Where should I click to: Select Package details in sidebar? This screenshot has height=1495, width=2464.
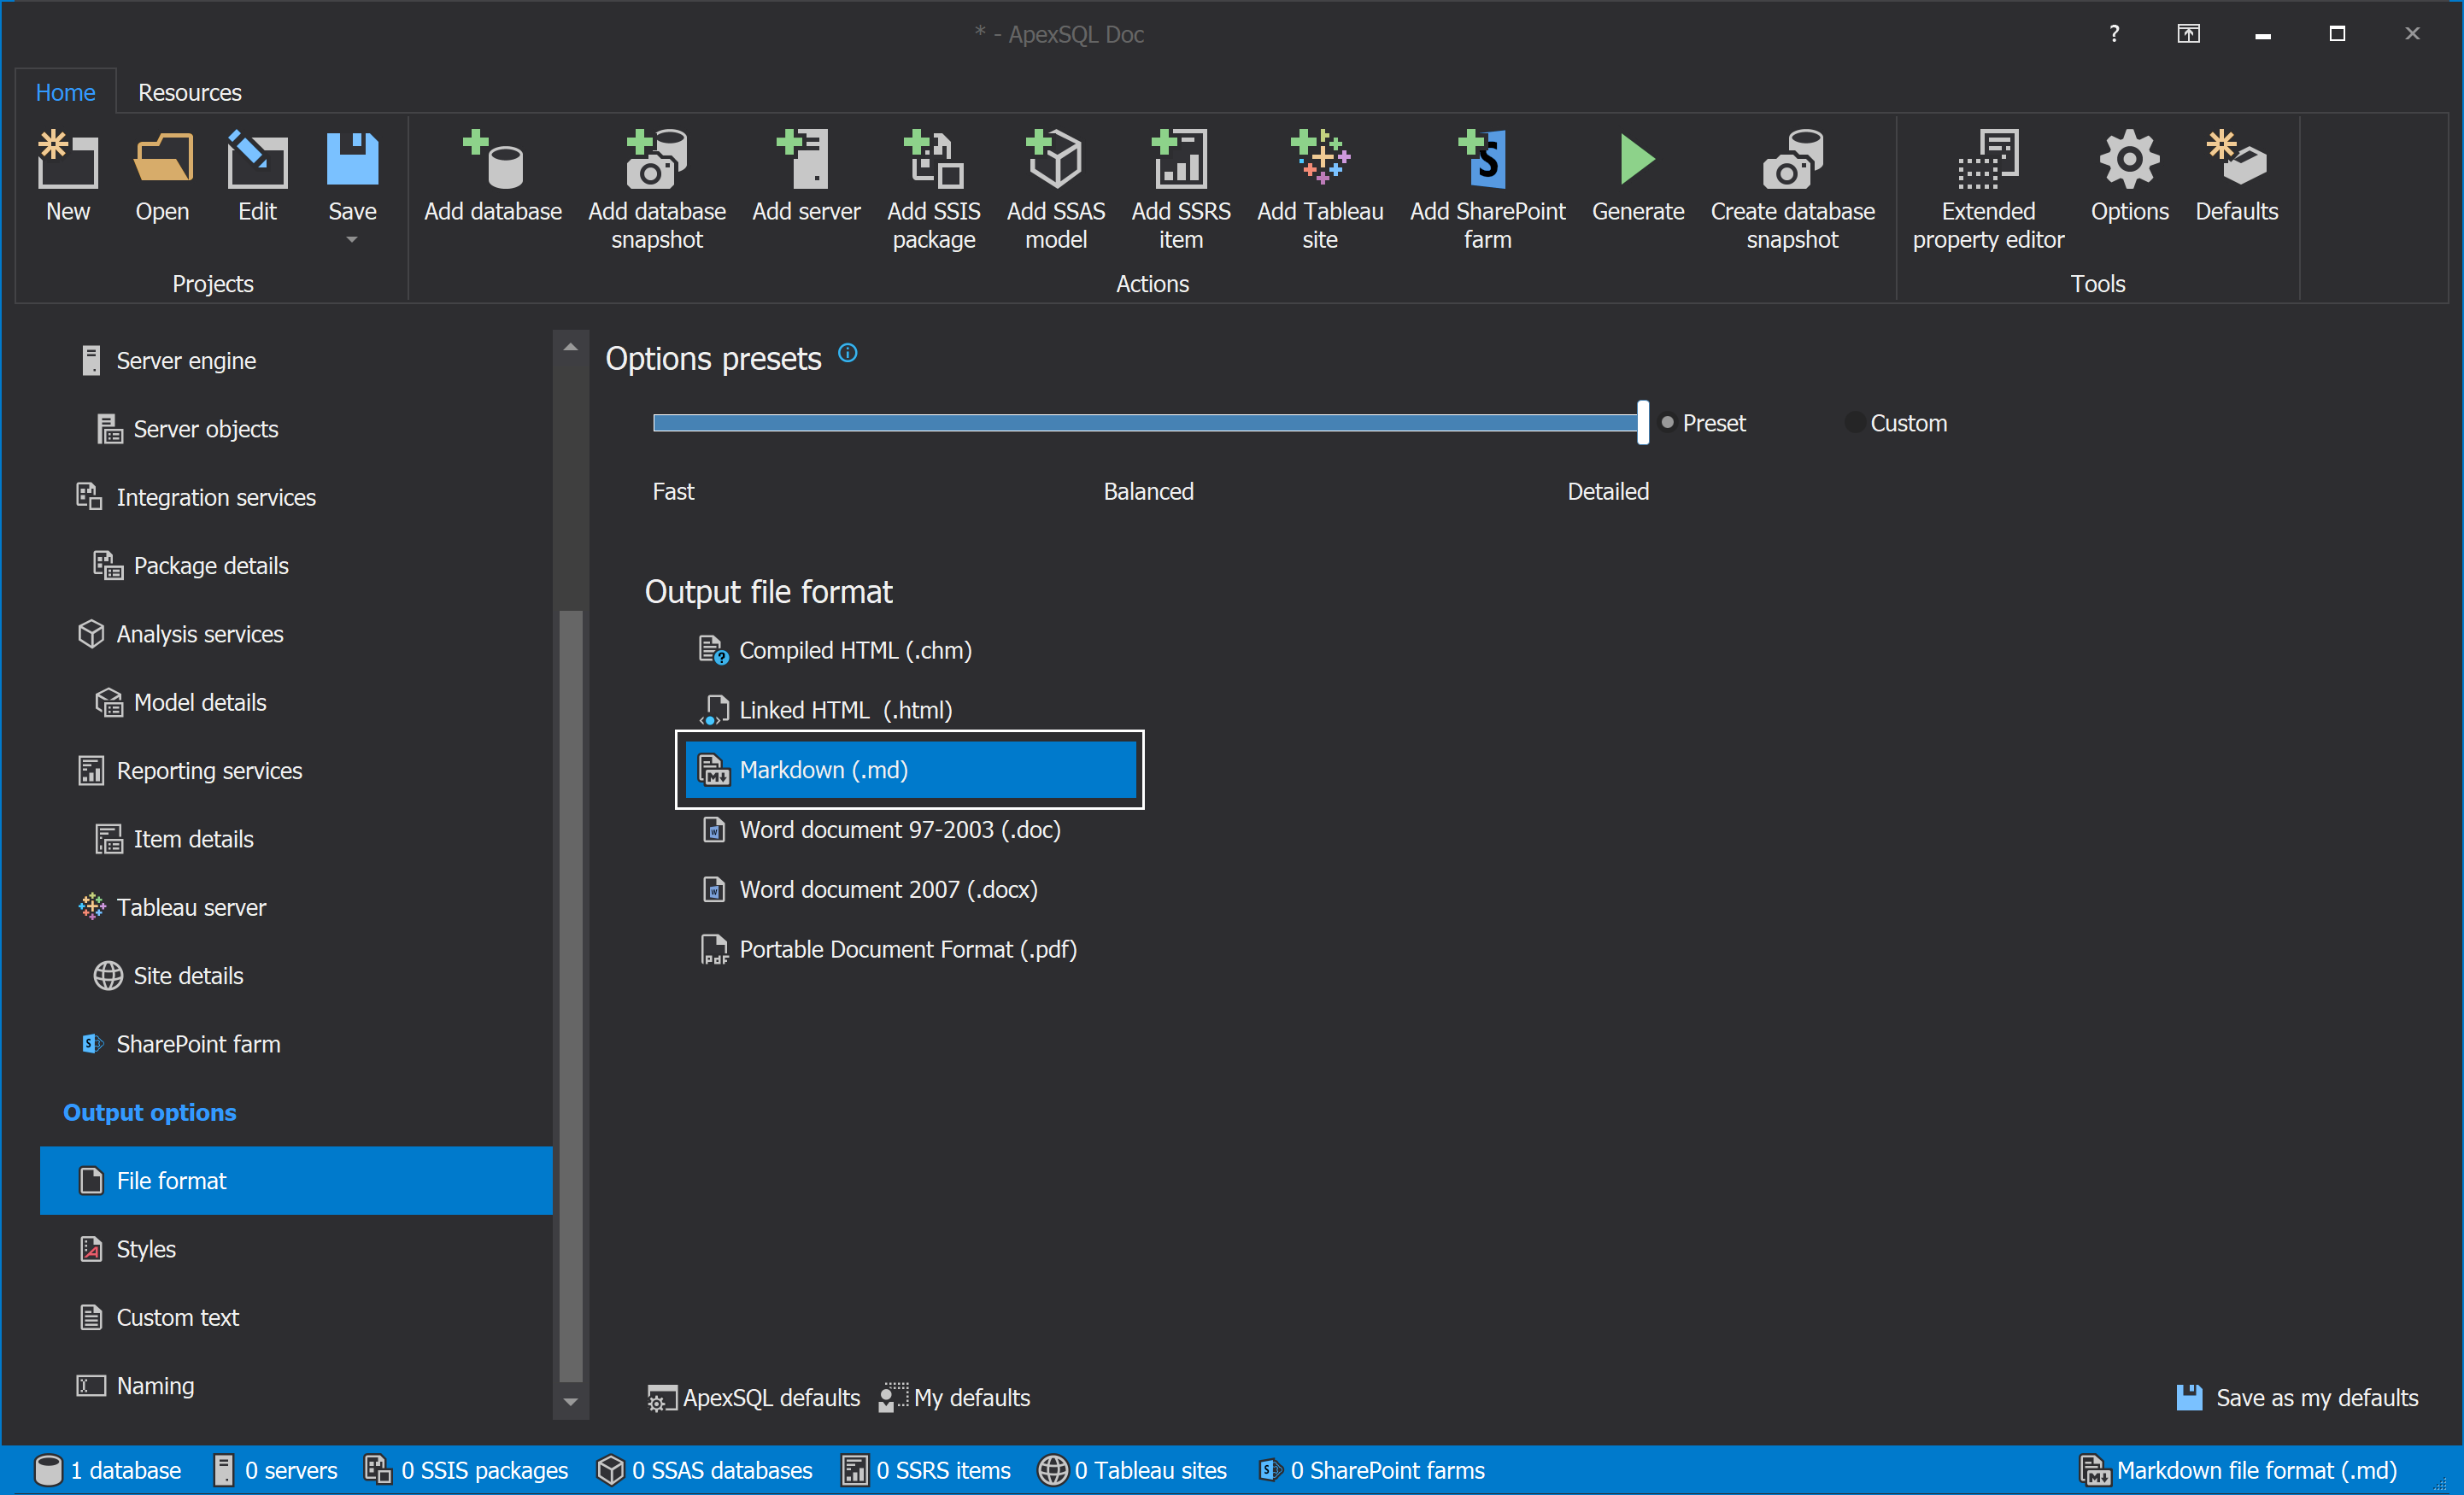(296, 565)
